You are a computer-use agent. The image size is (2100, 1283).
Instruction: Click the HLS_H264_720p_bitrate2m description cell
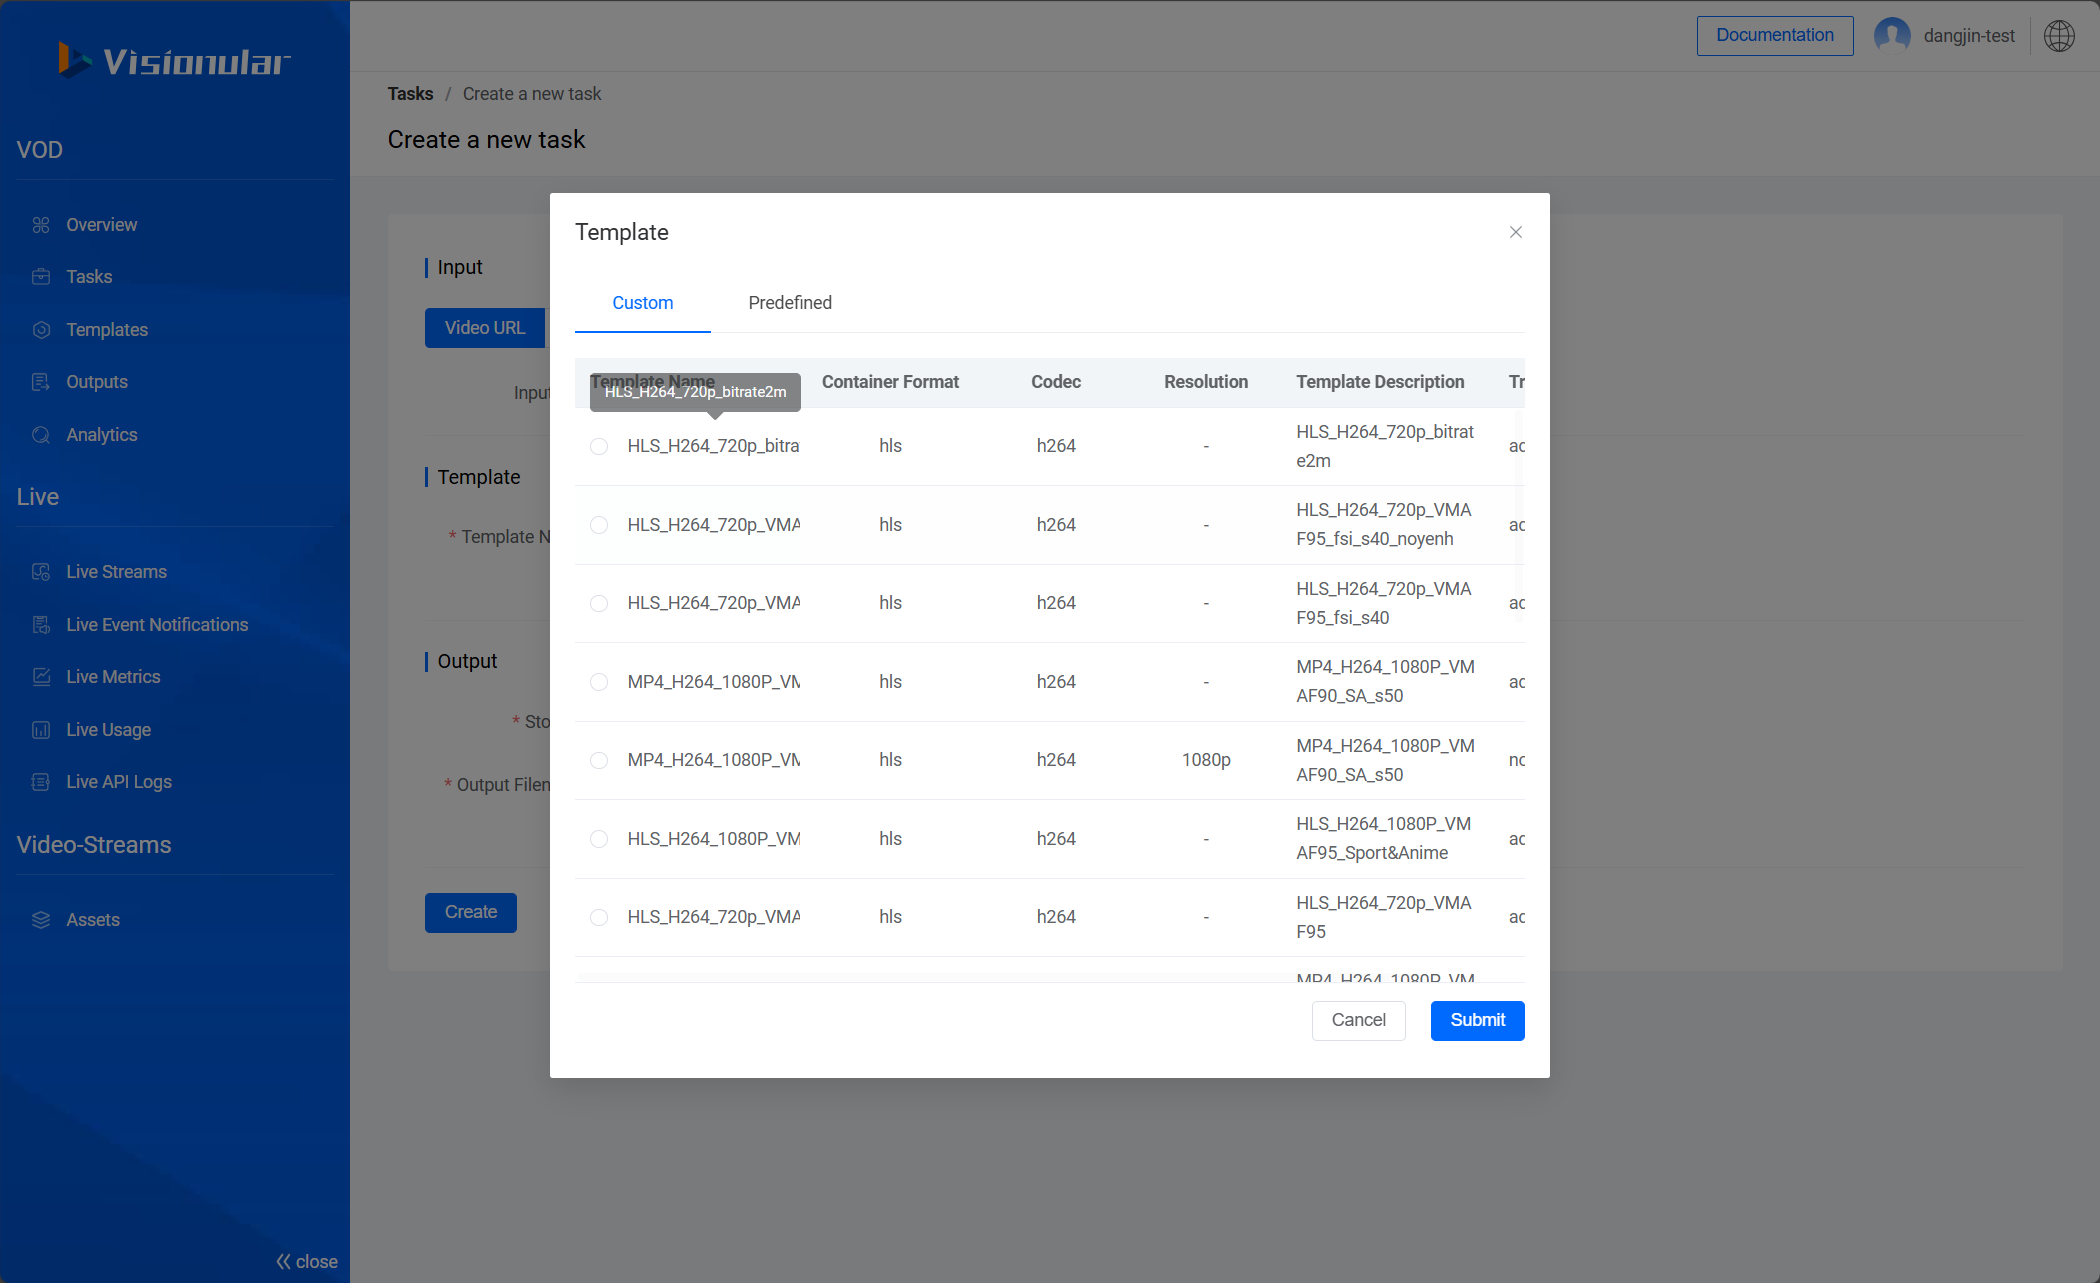[x=1385, y=446]
